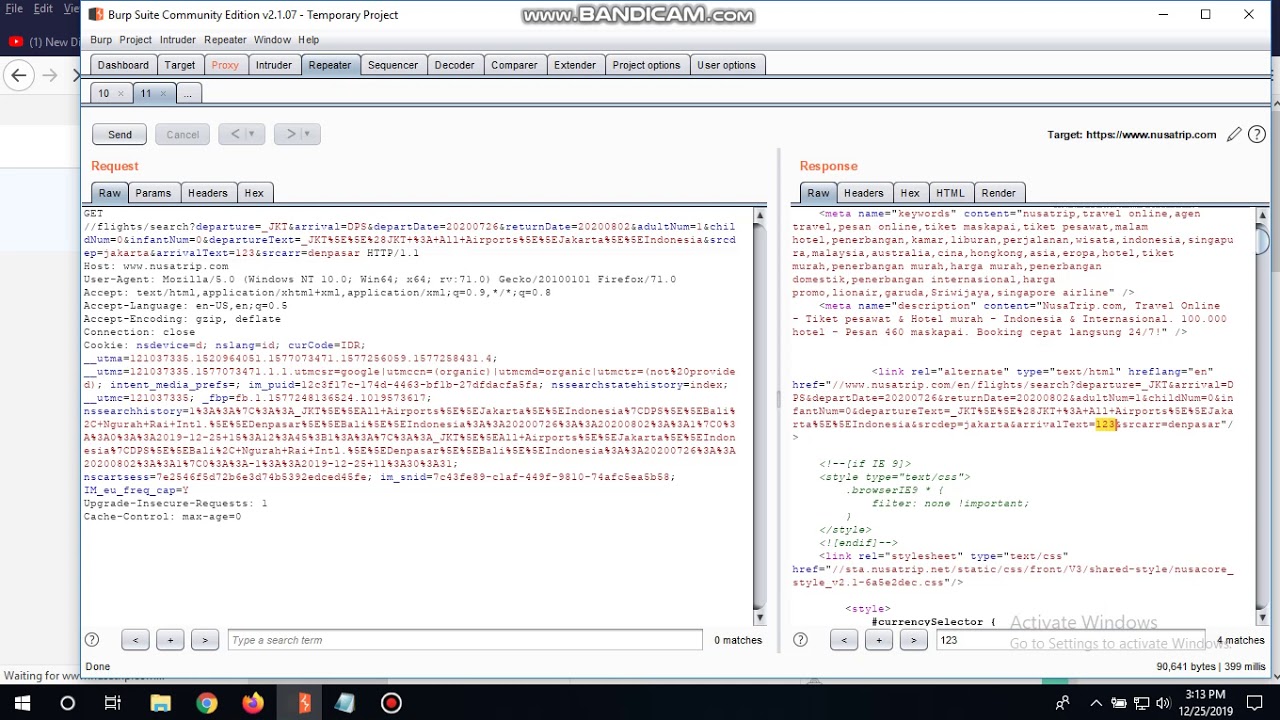The height and width of the screenshot is (720, 1280).
Task: Open response search options plus button
Action: click(x=879, y=640)
